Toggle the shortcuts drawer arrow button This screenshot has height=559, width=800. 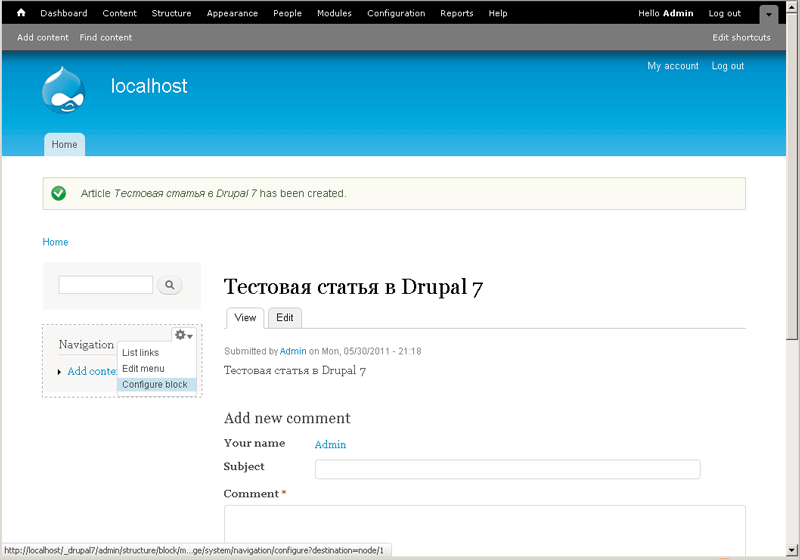click(768, 14)
